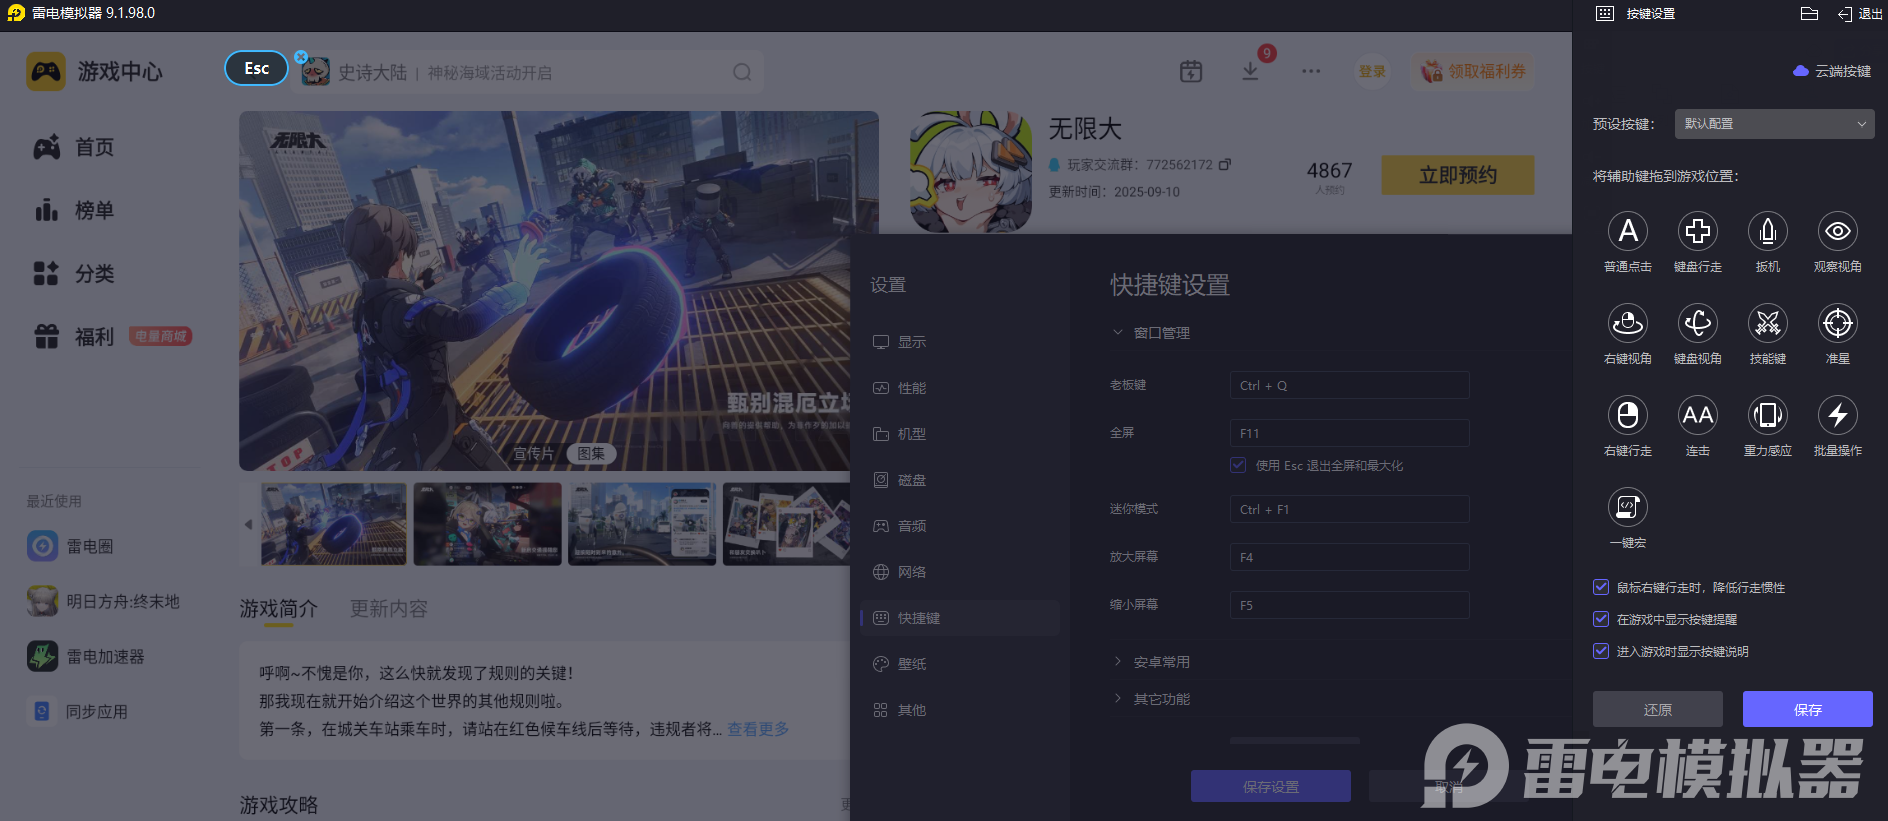Screen dimensions: 1888x821
Task: Click the 领取福利券 button
Action: pyautogui.click(x=1473, y=72)
